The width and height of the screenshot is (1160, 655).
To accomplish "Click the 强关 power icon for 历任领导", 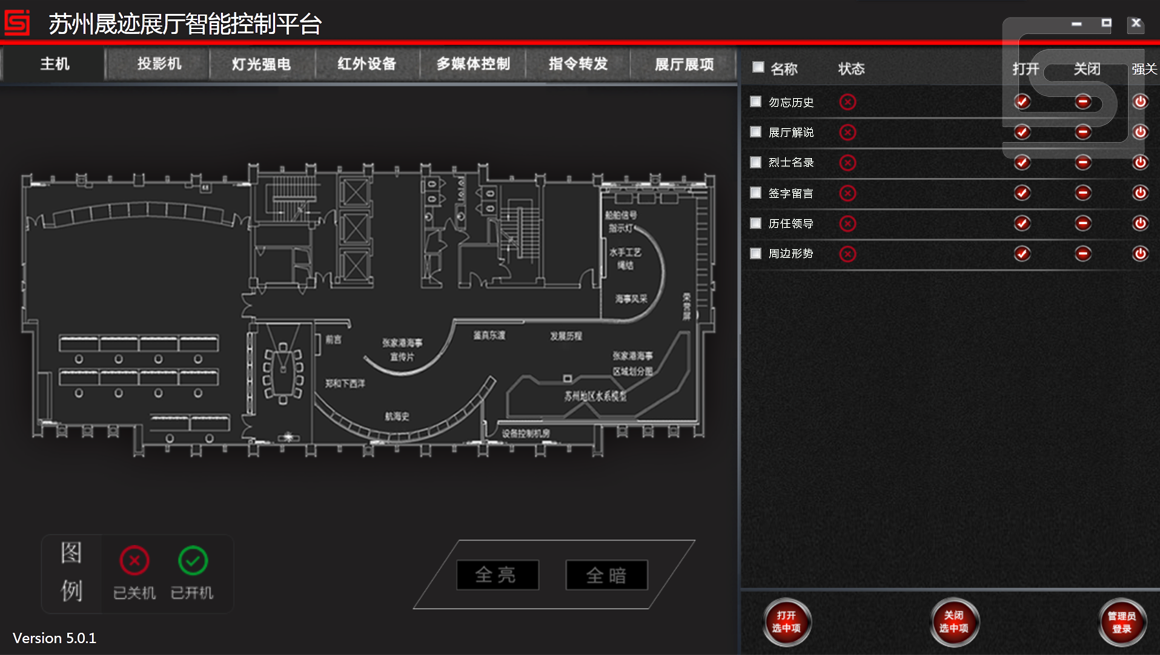I will [1139, 223].
